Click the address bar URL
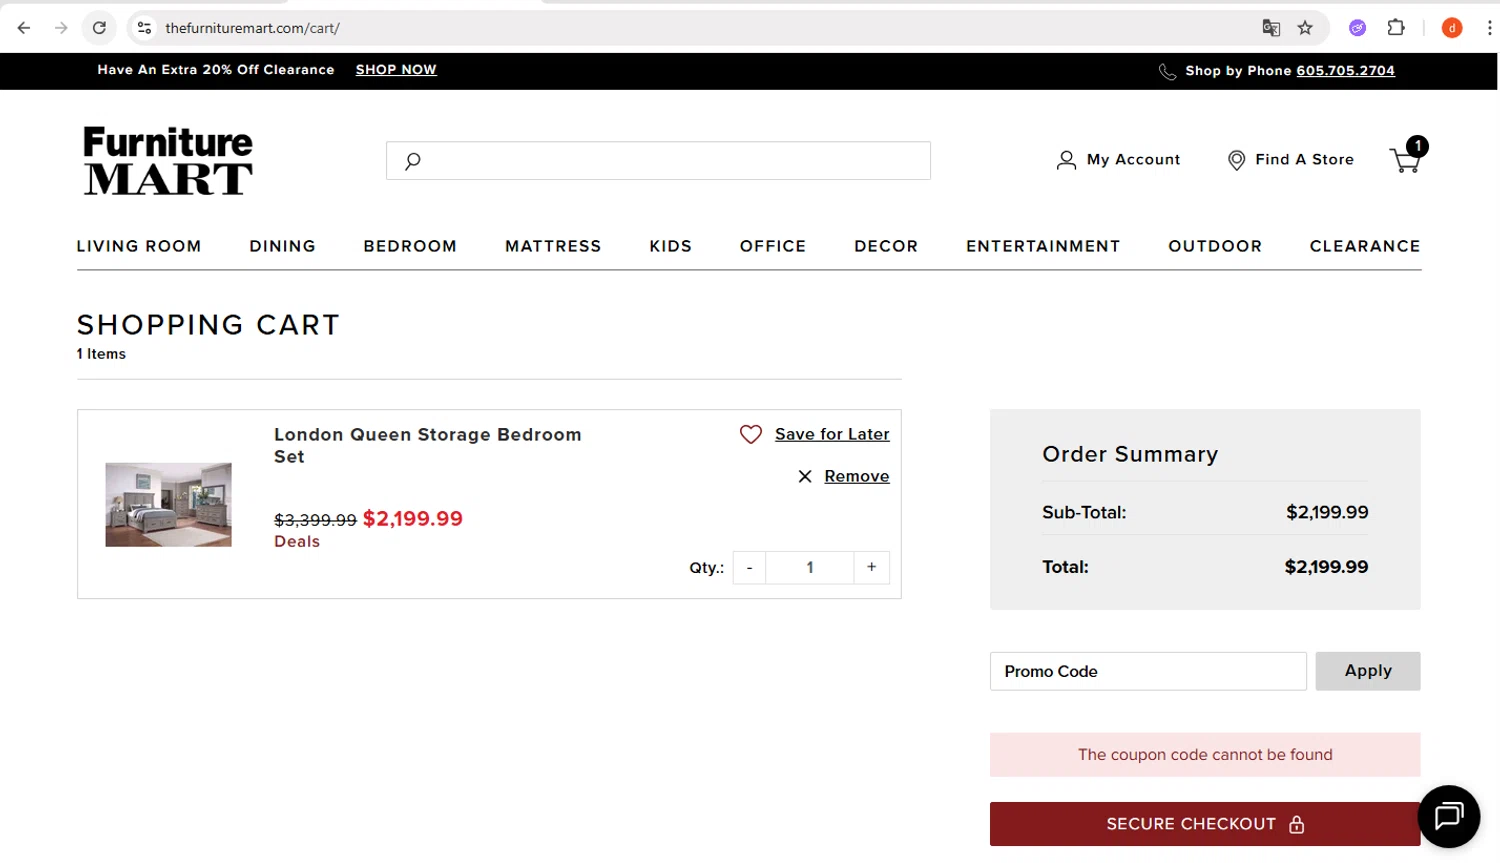Image resolution: width=1500 pixels, height=863 pixels. [252, 28]
